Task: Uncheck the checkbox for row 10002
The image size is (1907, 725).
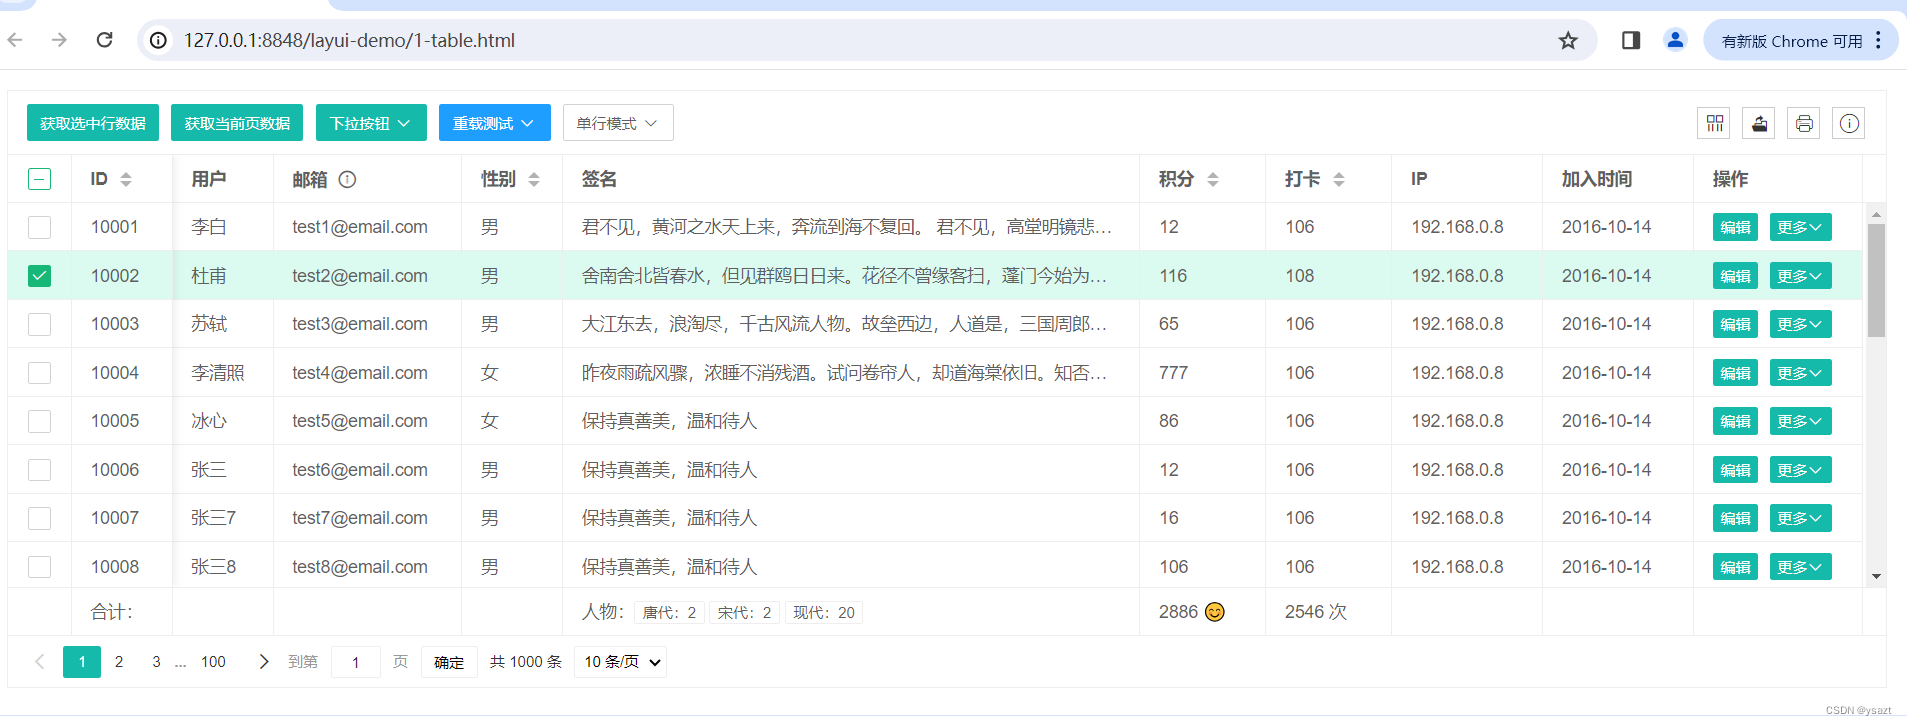Action: coord(39,276)
